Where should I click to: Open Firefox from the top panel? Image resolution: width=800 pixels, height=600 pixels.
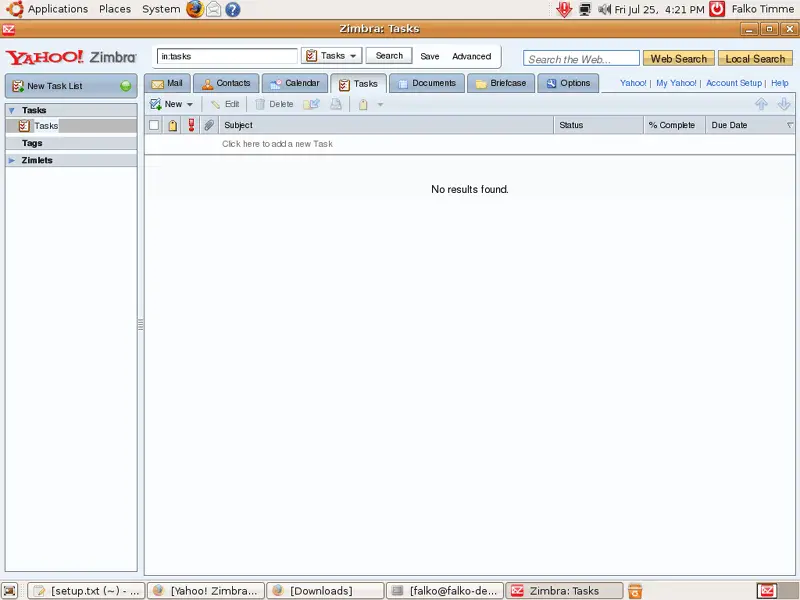(x=194, y=9)
